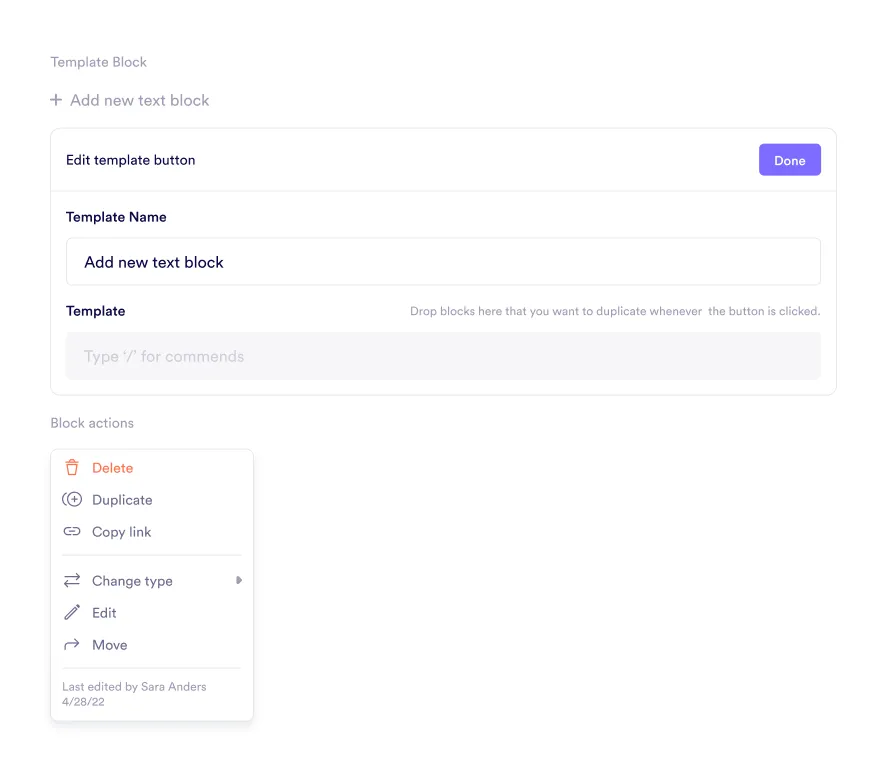Choose Edit from the block actions menu

(x=104, y=613)
